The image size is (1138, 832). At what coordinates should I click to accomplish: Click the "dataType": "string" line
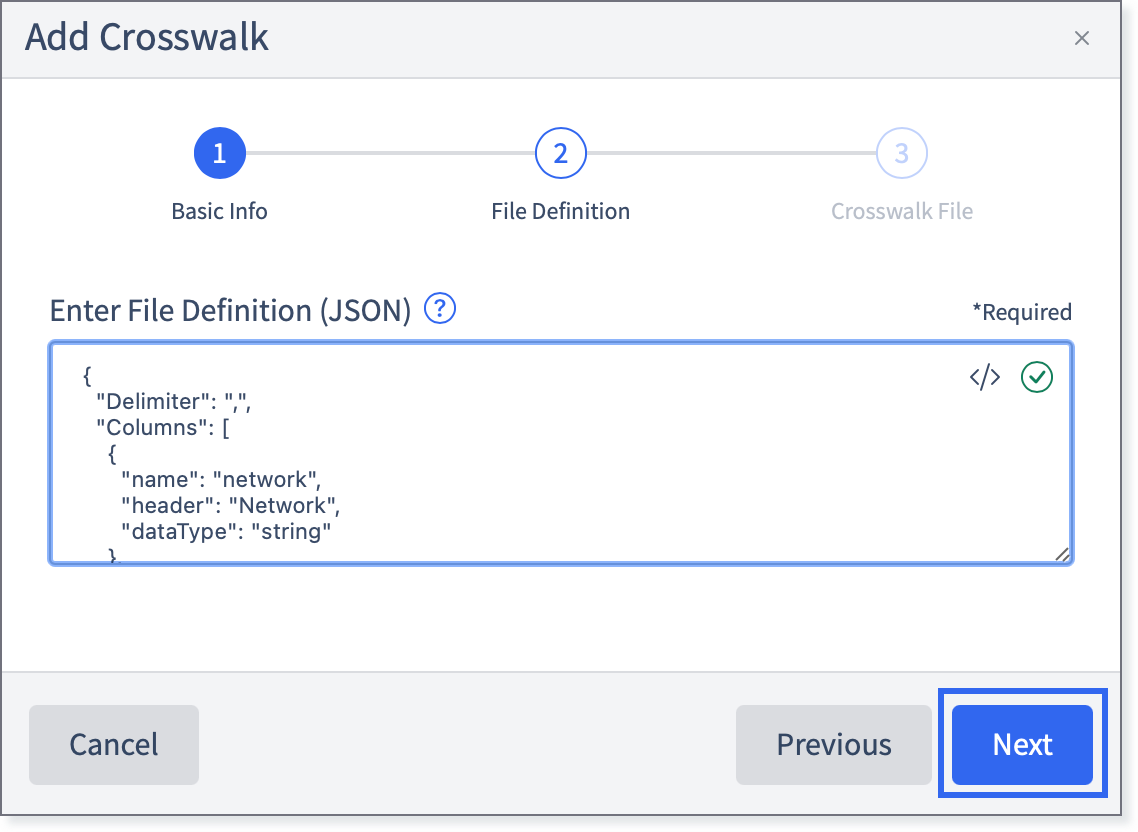click(x=226, y=532)
